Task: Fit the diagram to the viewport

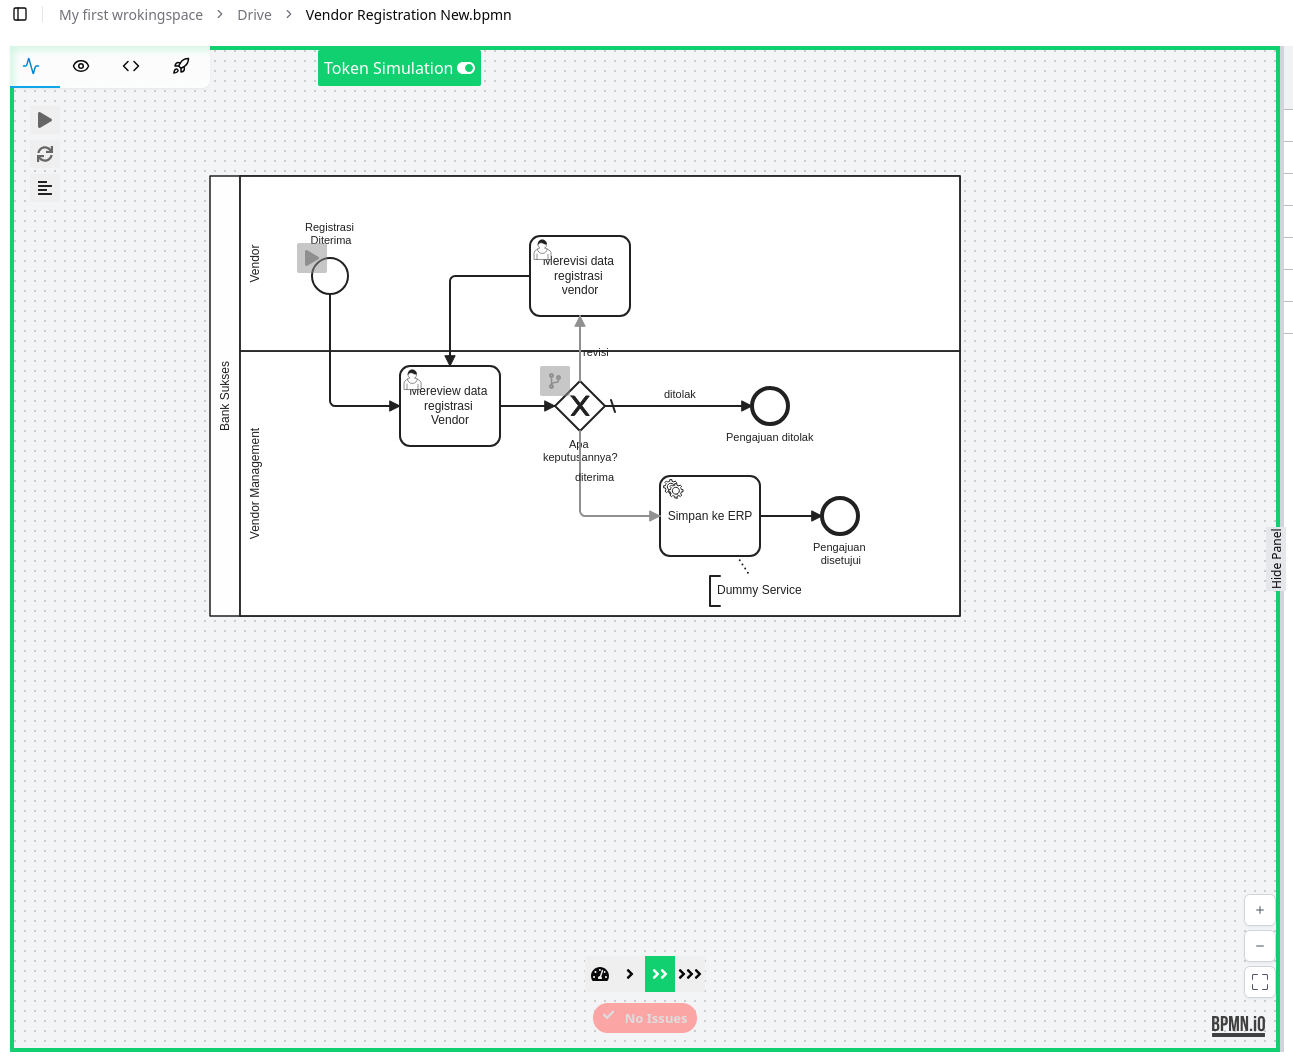Action: coord(1260,982)
